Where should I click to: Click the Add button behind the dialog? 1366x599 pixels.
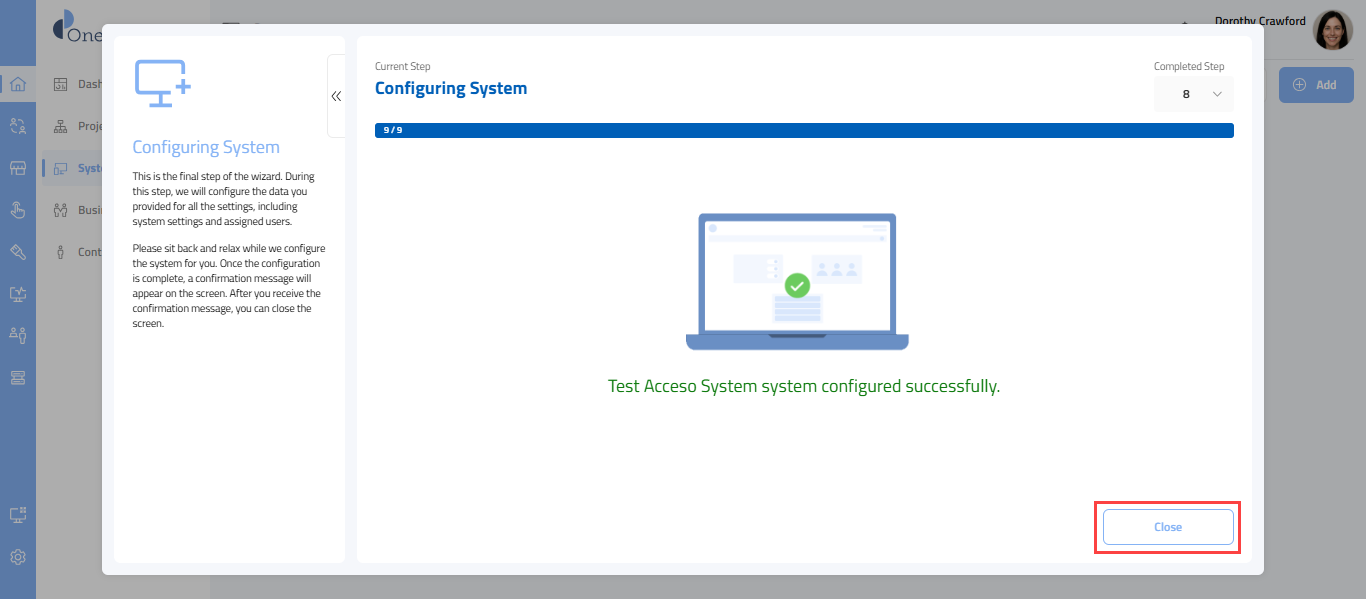point(1315,85)
